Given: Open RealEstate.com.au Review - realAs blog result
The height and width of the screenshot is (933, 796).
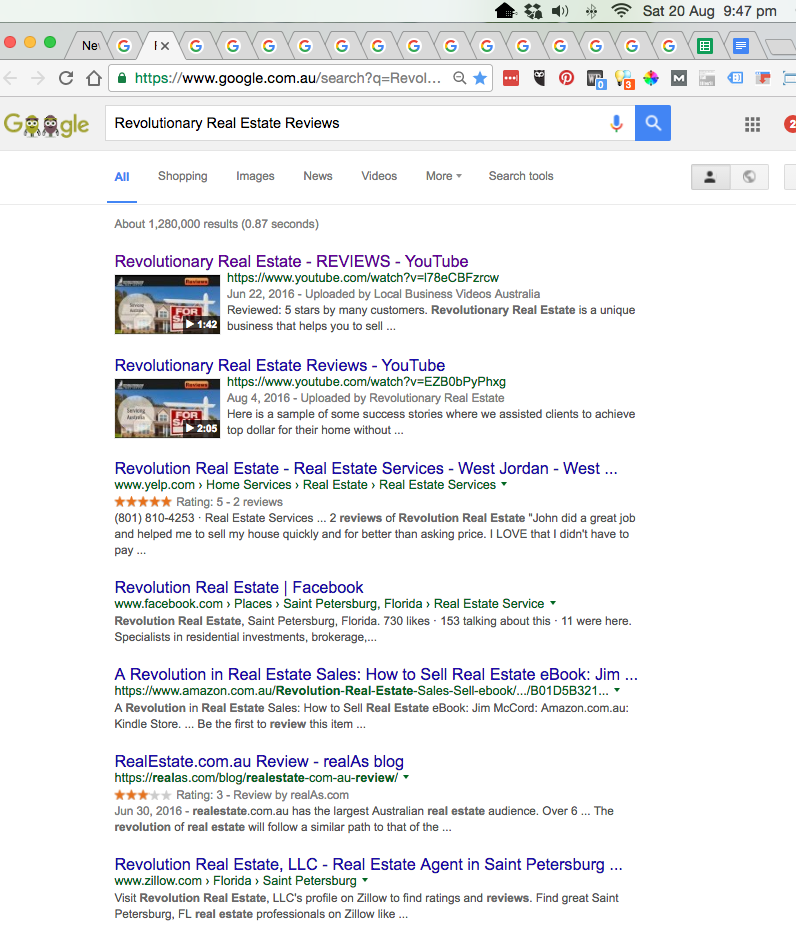Looking at the screenshot, I should 259,761.
